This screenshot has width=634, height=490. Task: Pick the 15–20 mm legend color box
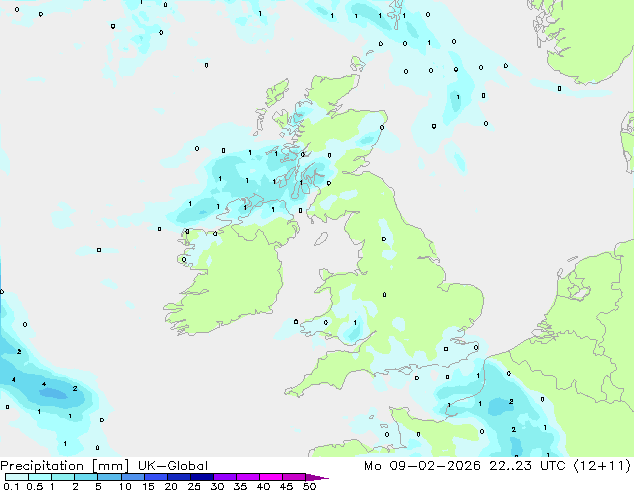(155, 477)
